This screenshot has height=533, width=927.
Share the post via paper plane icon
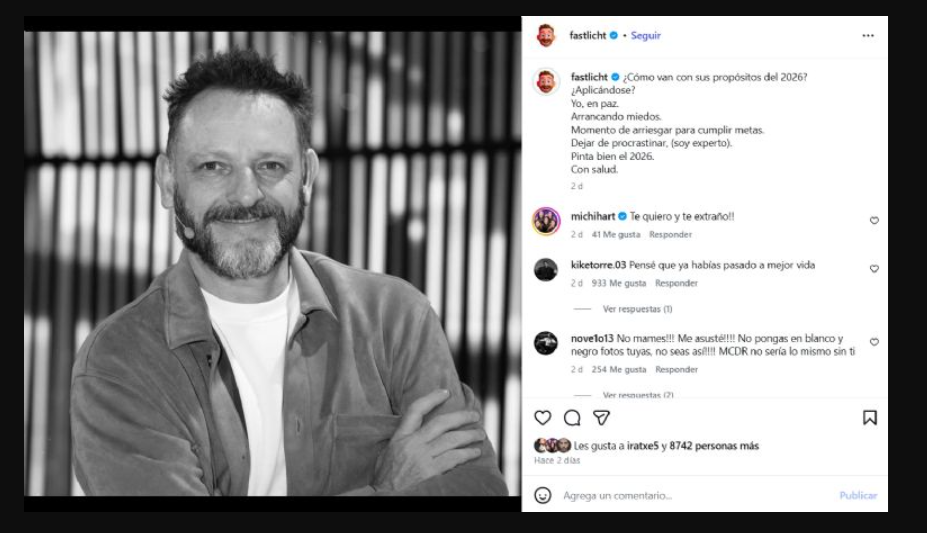point(601,418)
